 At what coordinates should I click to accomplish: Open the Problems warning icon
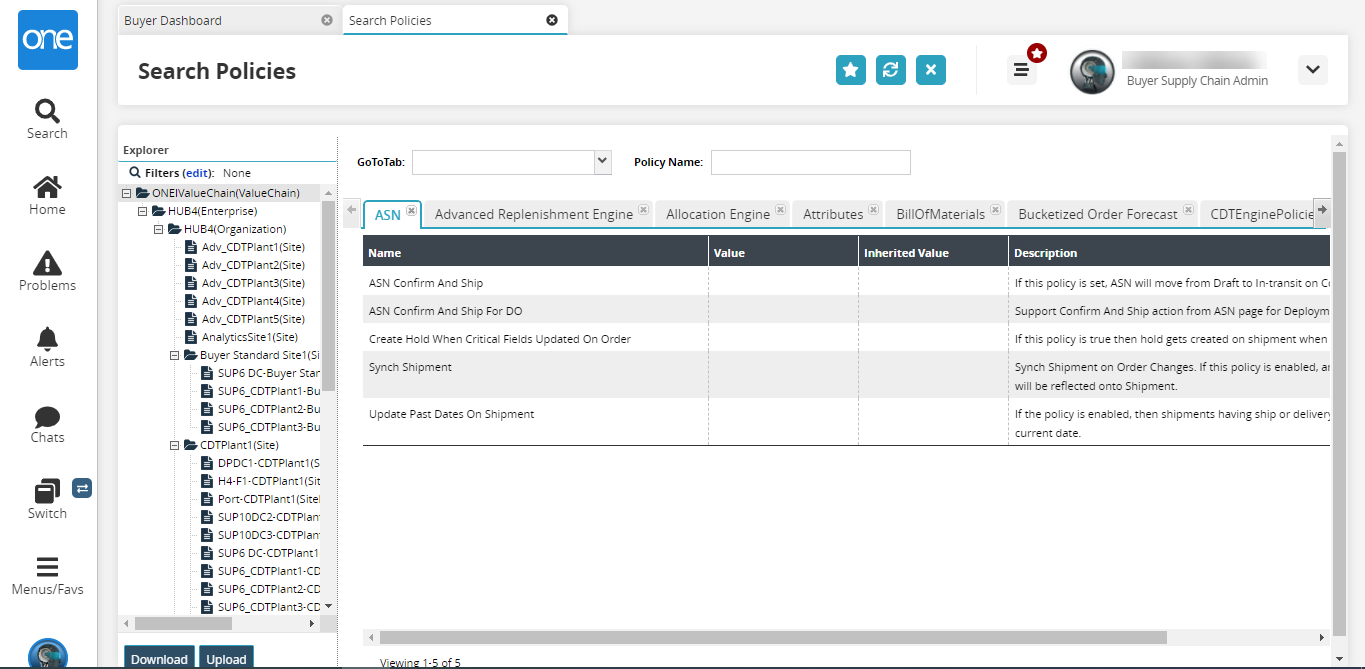(x=47, y=263)
